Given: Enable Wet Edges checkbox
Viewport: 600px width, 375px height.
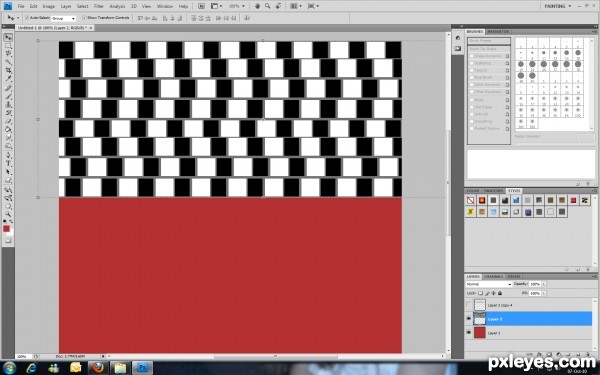Looking at the screenshot, I should click(471, 107).
